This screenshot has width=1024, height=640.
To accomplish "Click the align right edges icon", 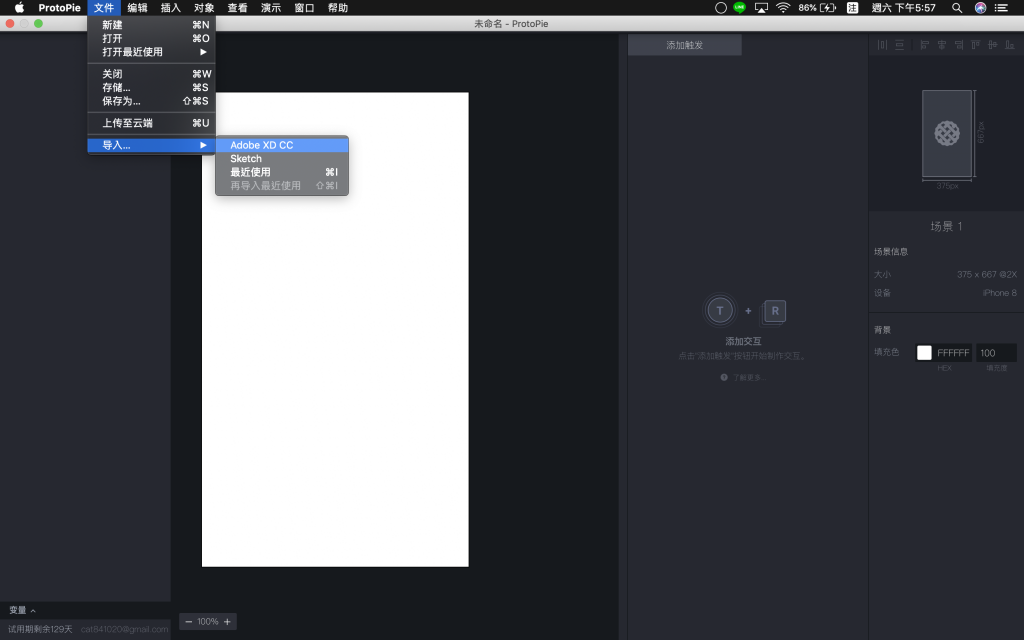I will (x=959, y=45).
